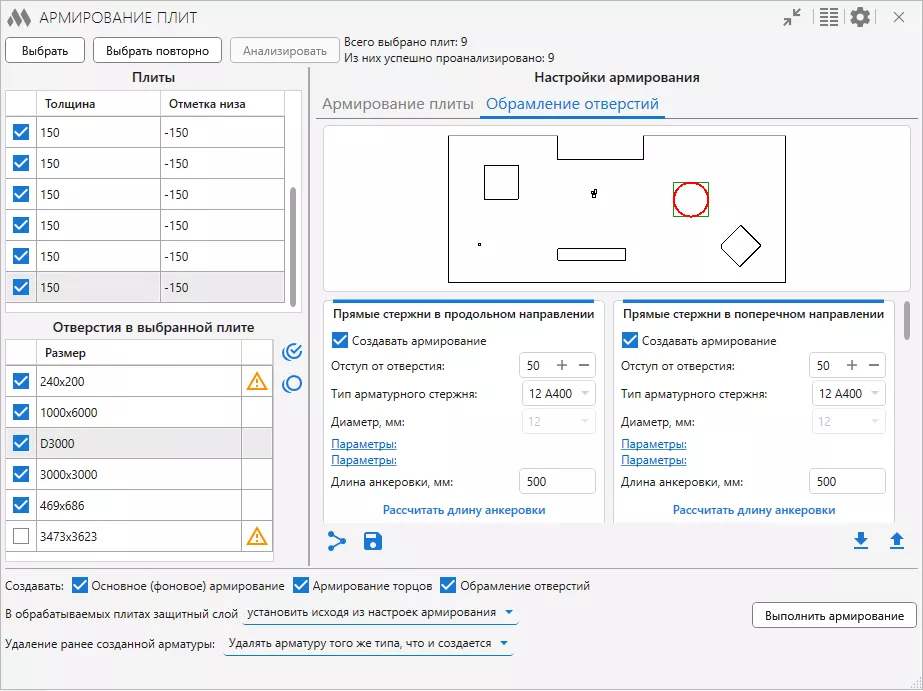923x691 pixels.
Task: Select the 'Обрамление отверстий' tab
Action: [x=574, y=103]
